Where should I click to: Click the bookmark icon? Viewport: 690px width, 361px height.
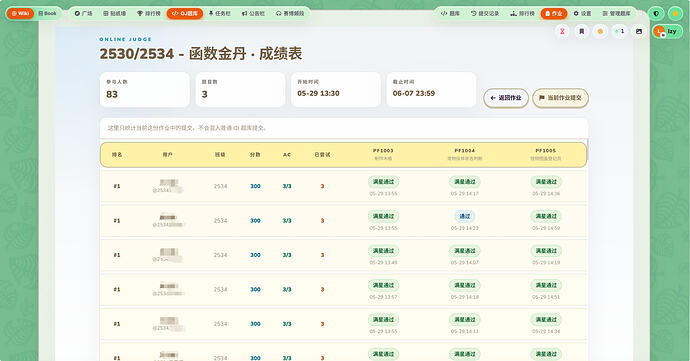[x=581, y=31]
